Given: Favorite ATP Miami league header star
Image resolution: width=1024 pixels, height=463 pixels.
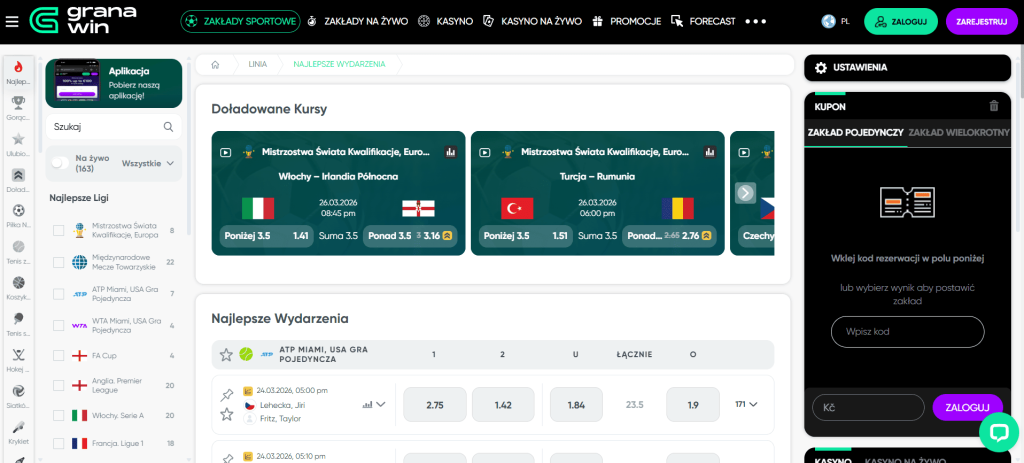Looking at the screenshot, I should 226,355.
